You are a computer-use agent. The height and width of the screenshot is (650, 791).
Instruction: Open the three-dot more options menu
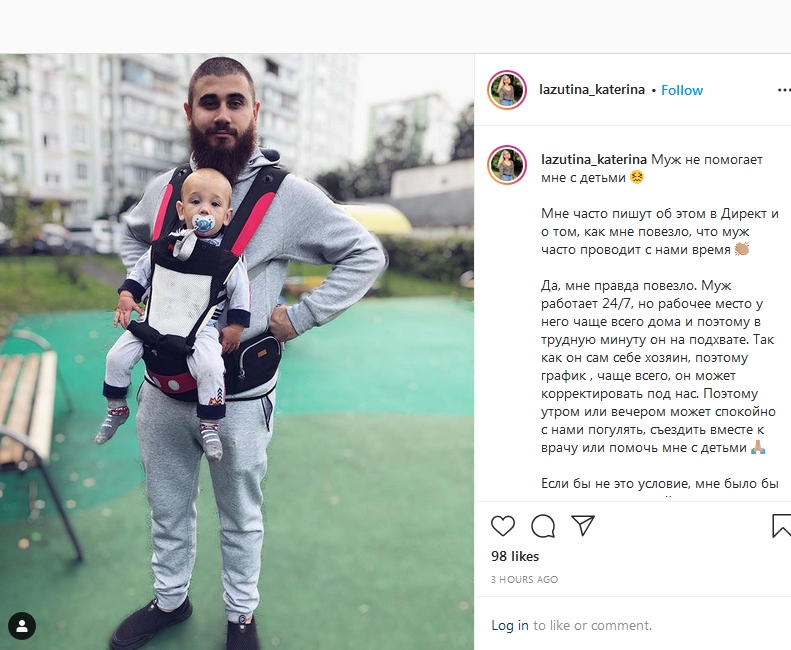(783, 90)
